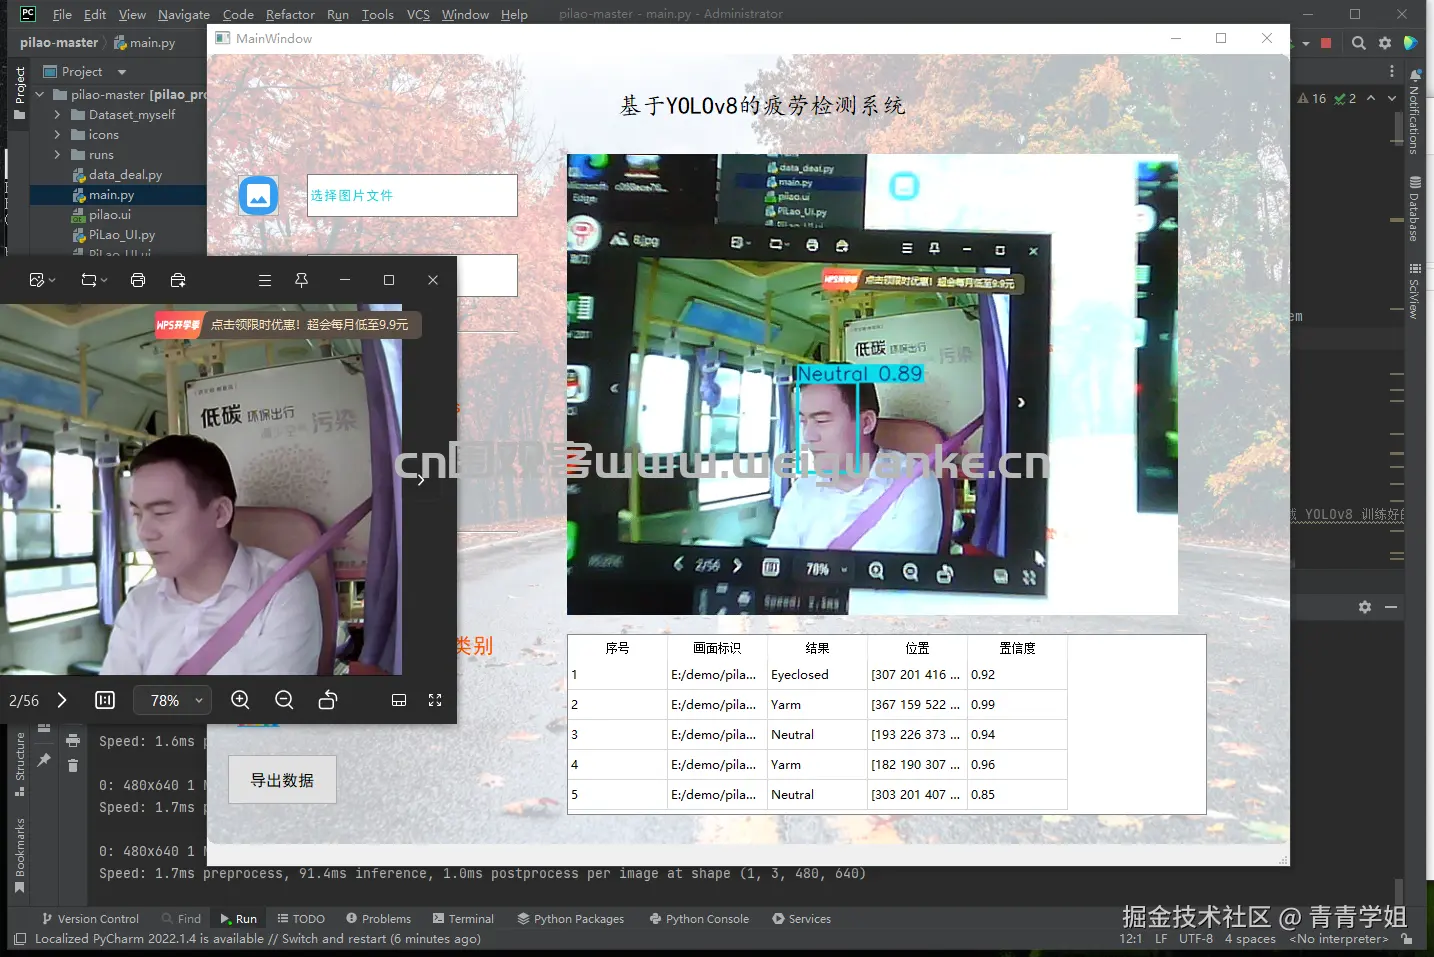Rotate the image in the viewer toolbar
Viewport: 1434px width, 957px height.
pos(327,700)
